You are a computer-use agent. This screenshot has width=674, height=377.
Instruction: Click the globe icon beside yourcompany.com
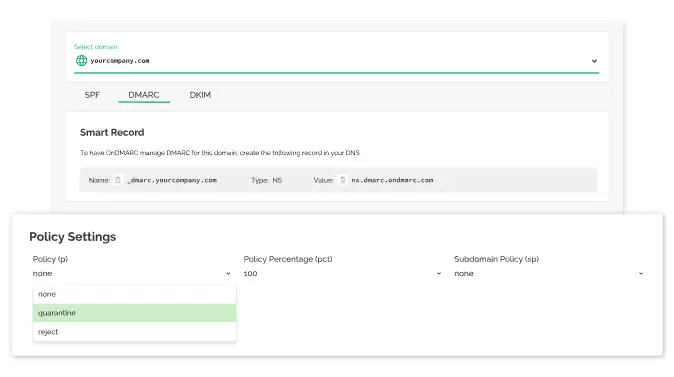(x=81, y=61)
